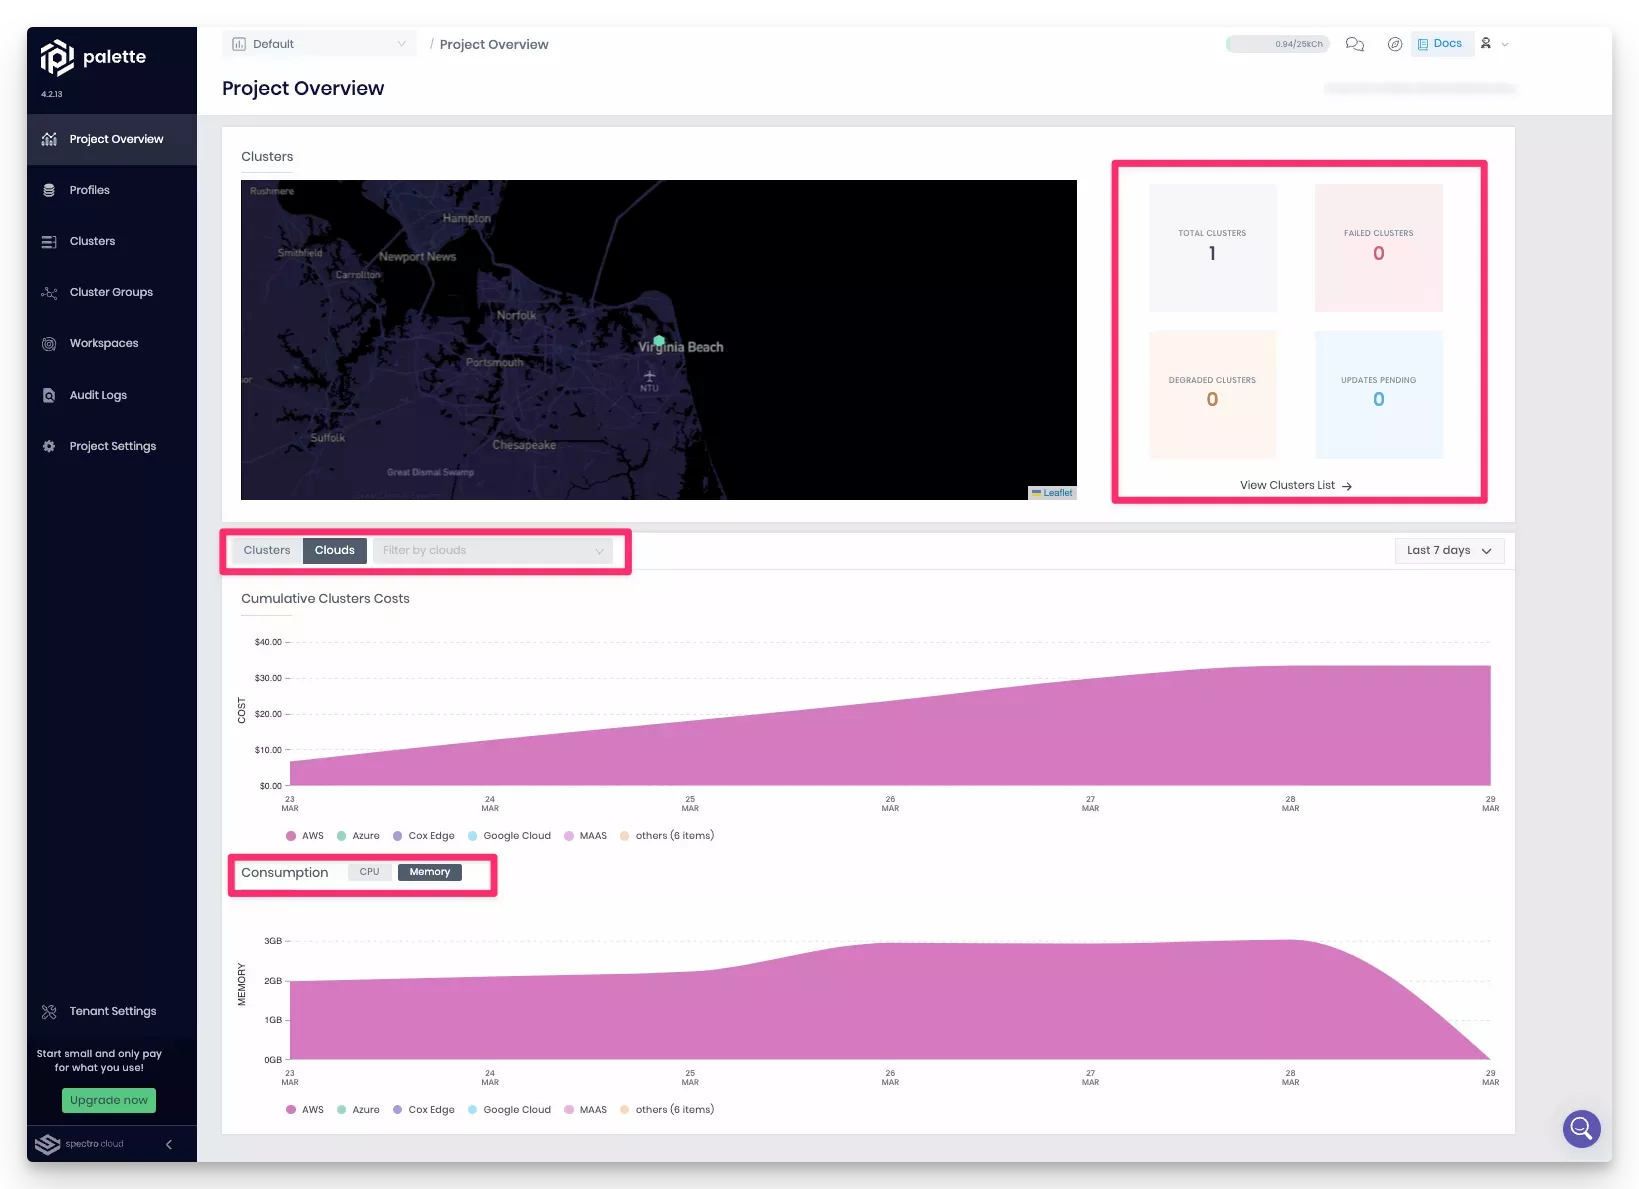Click the chat bubbles icon in header
This screenshot has height=1189, width=1639.
pos(1355,44)
